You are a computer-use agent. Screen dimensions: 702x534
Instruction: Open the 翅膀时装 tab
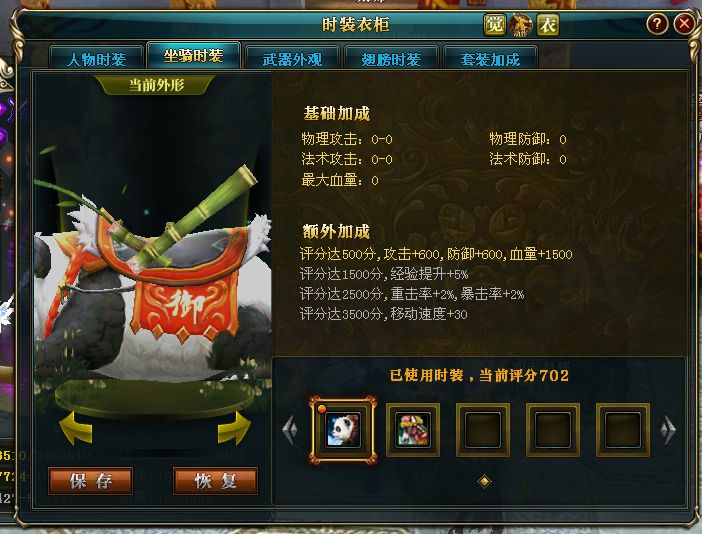coord(391,58)
